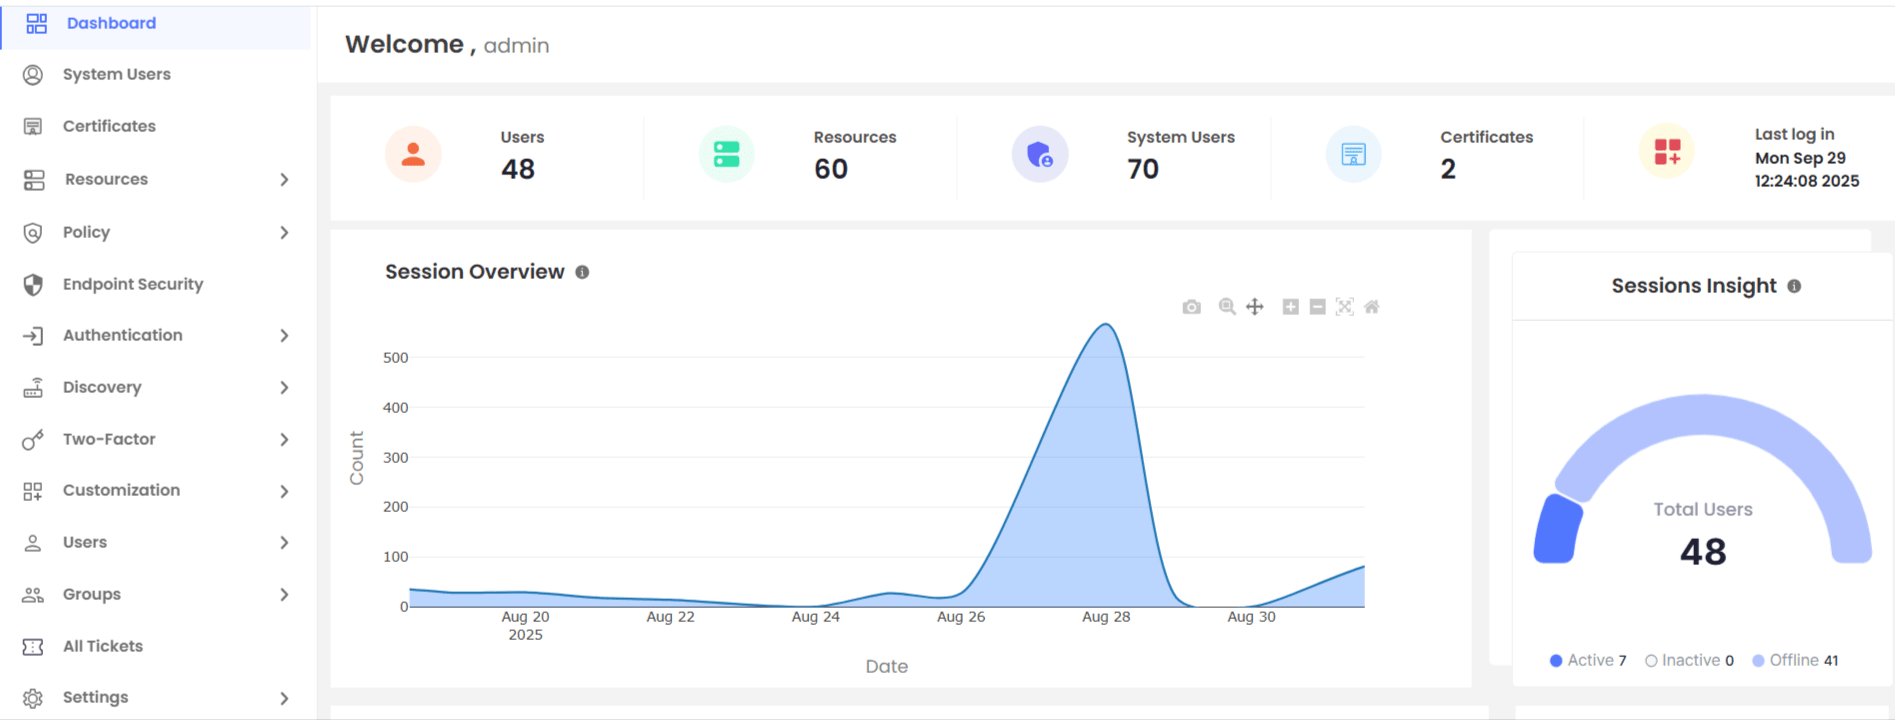
Task: Toggle the Inactive legend item
Action: point(1689,660)
